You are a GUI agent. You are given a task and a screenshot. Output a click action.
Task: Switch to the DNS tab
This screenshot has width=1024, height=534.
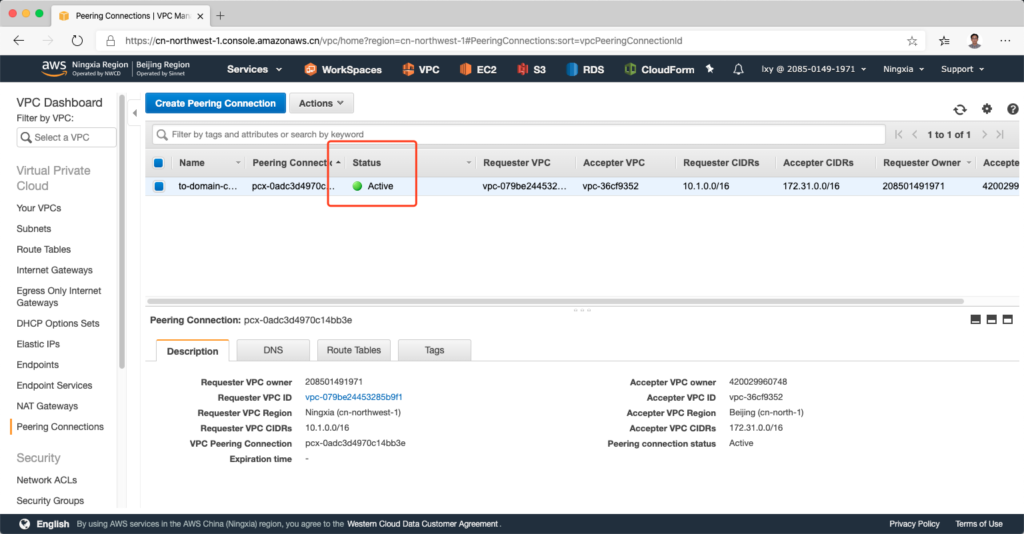[273, 350]
